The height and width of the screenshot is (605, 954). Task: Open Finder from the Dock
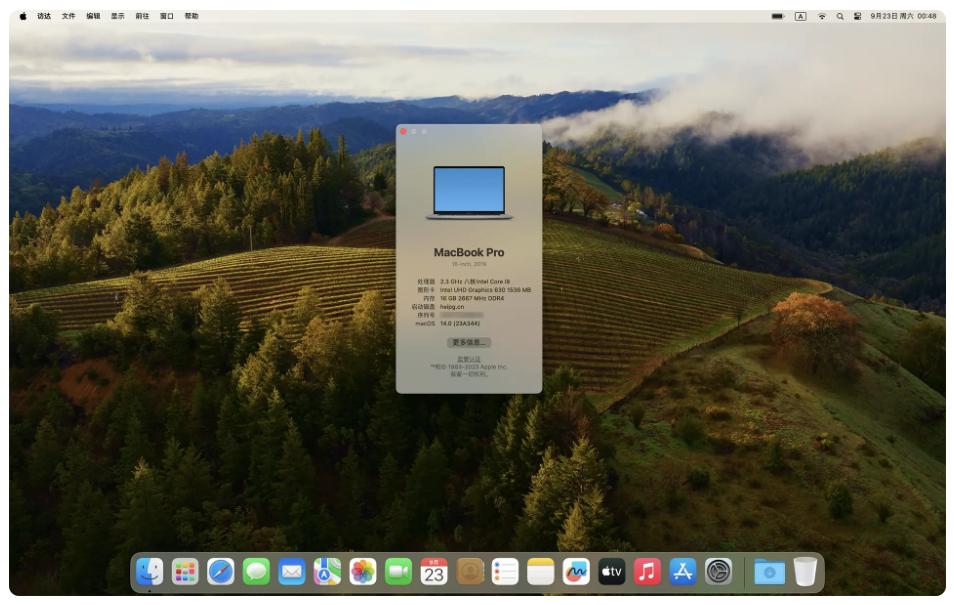tap(150, 572)
